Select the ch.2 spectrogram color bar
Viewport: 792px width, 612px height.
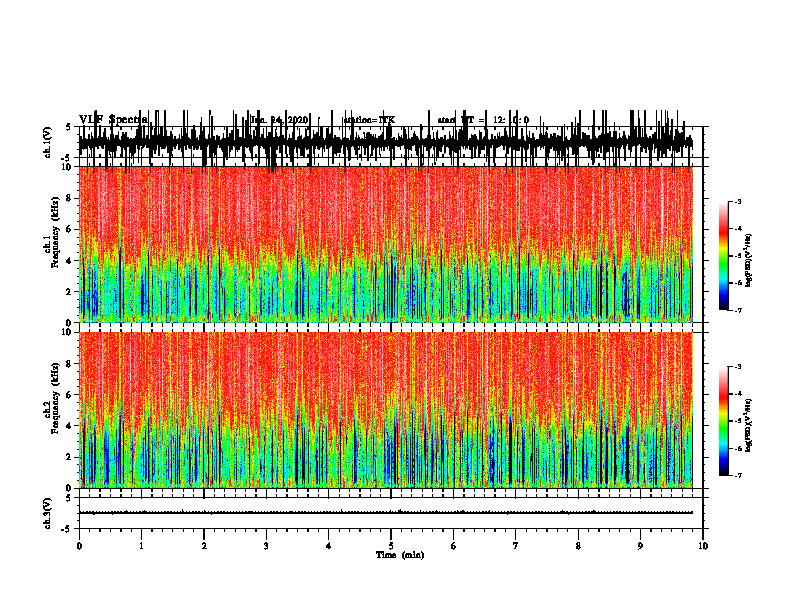pos(724,421)
